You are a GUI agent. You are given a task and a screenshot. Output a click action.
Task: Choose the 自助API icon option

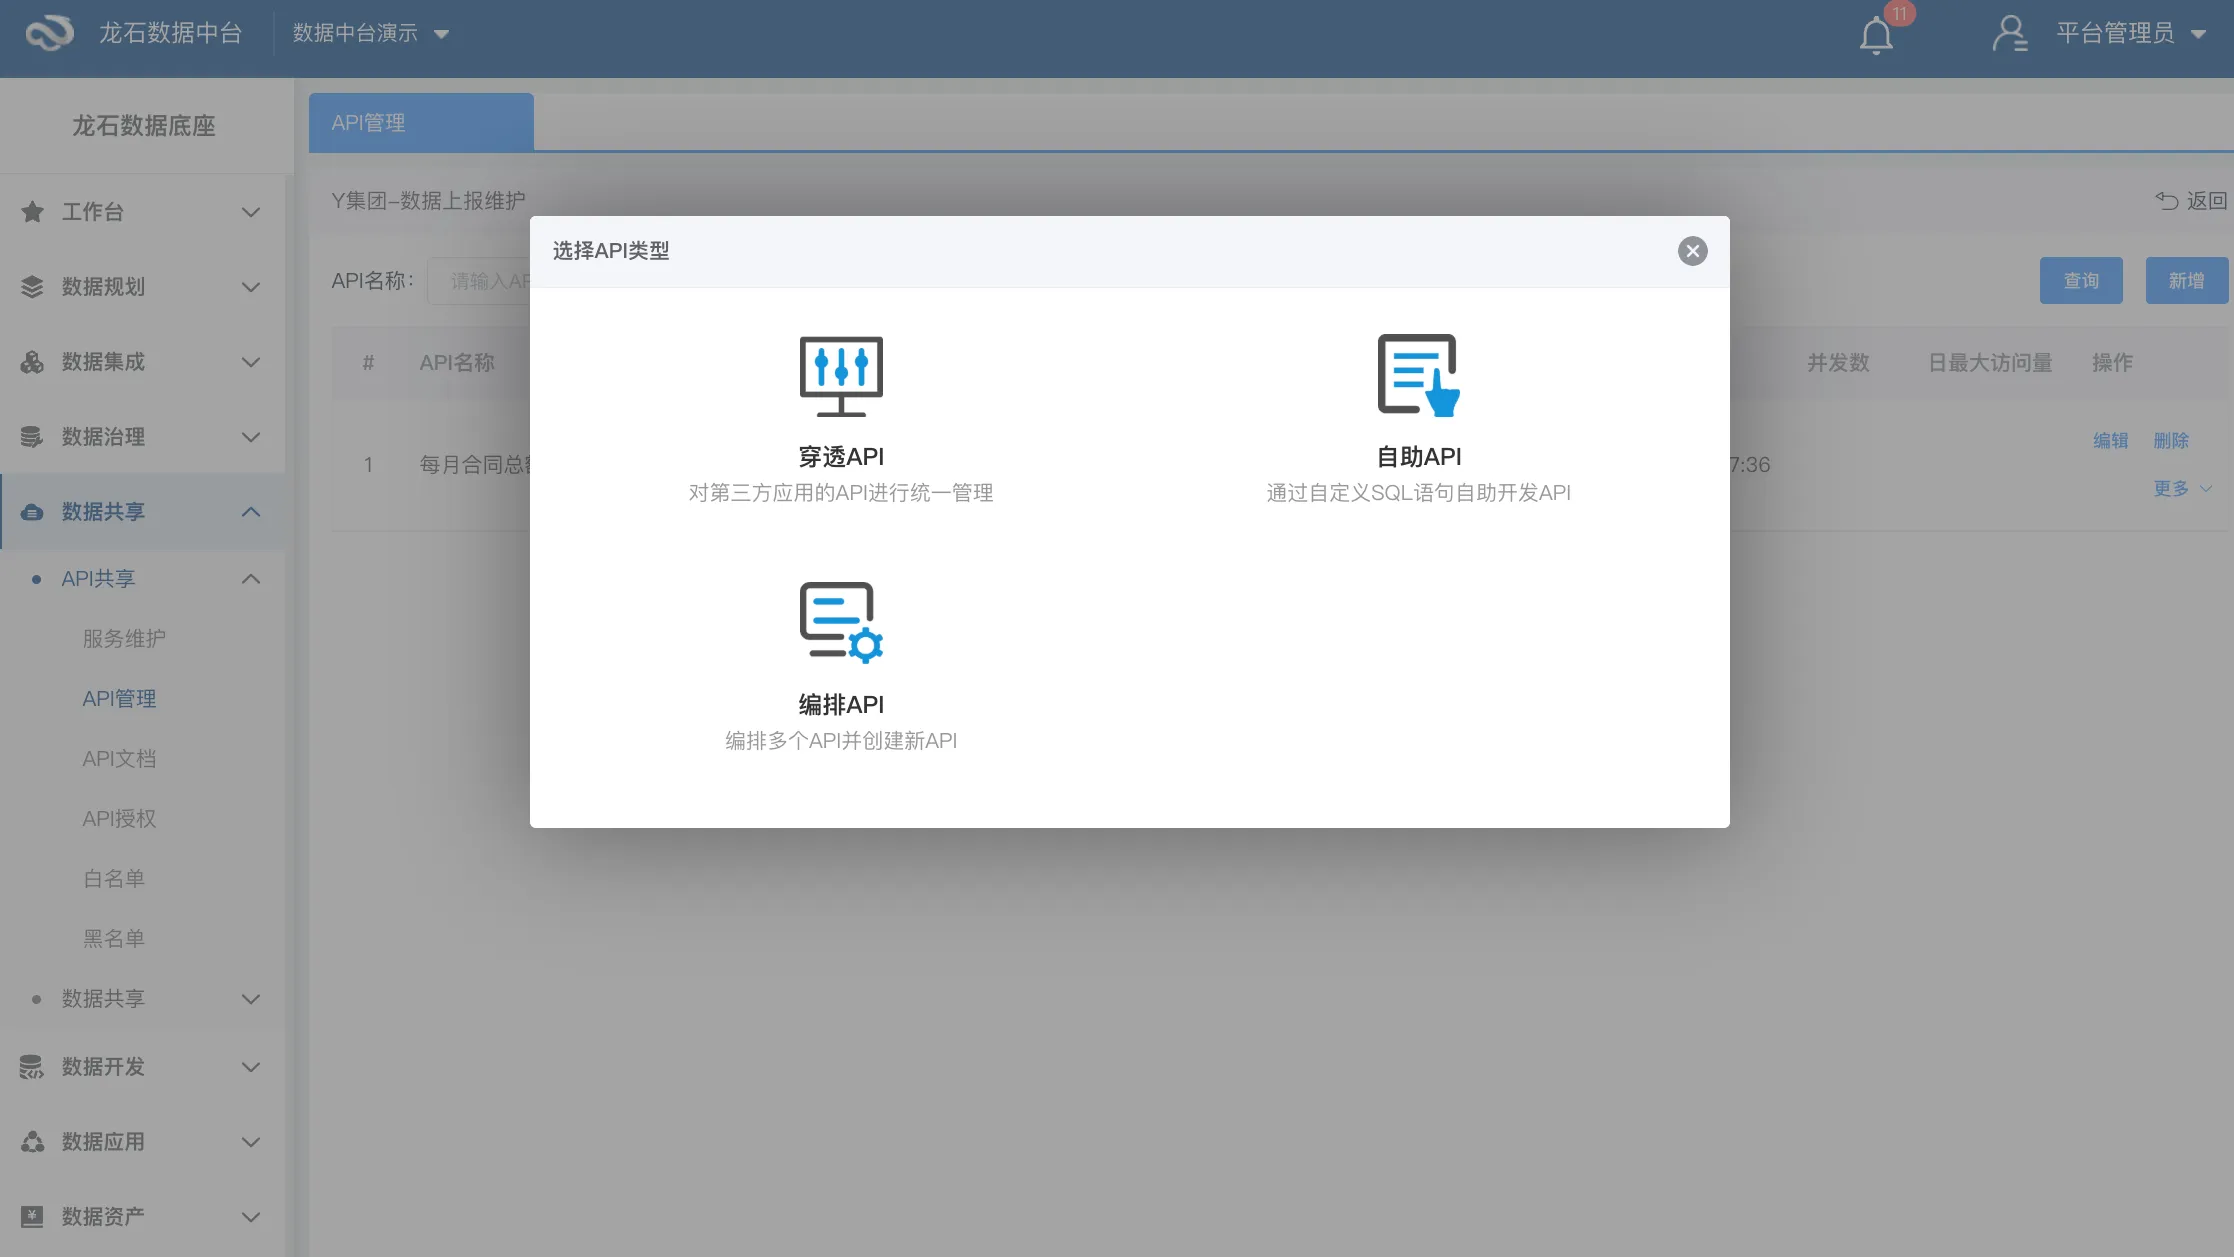[1418, 376]
